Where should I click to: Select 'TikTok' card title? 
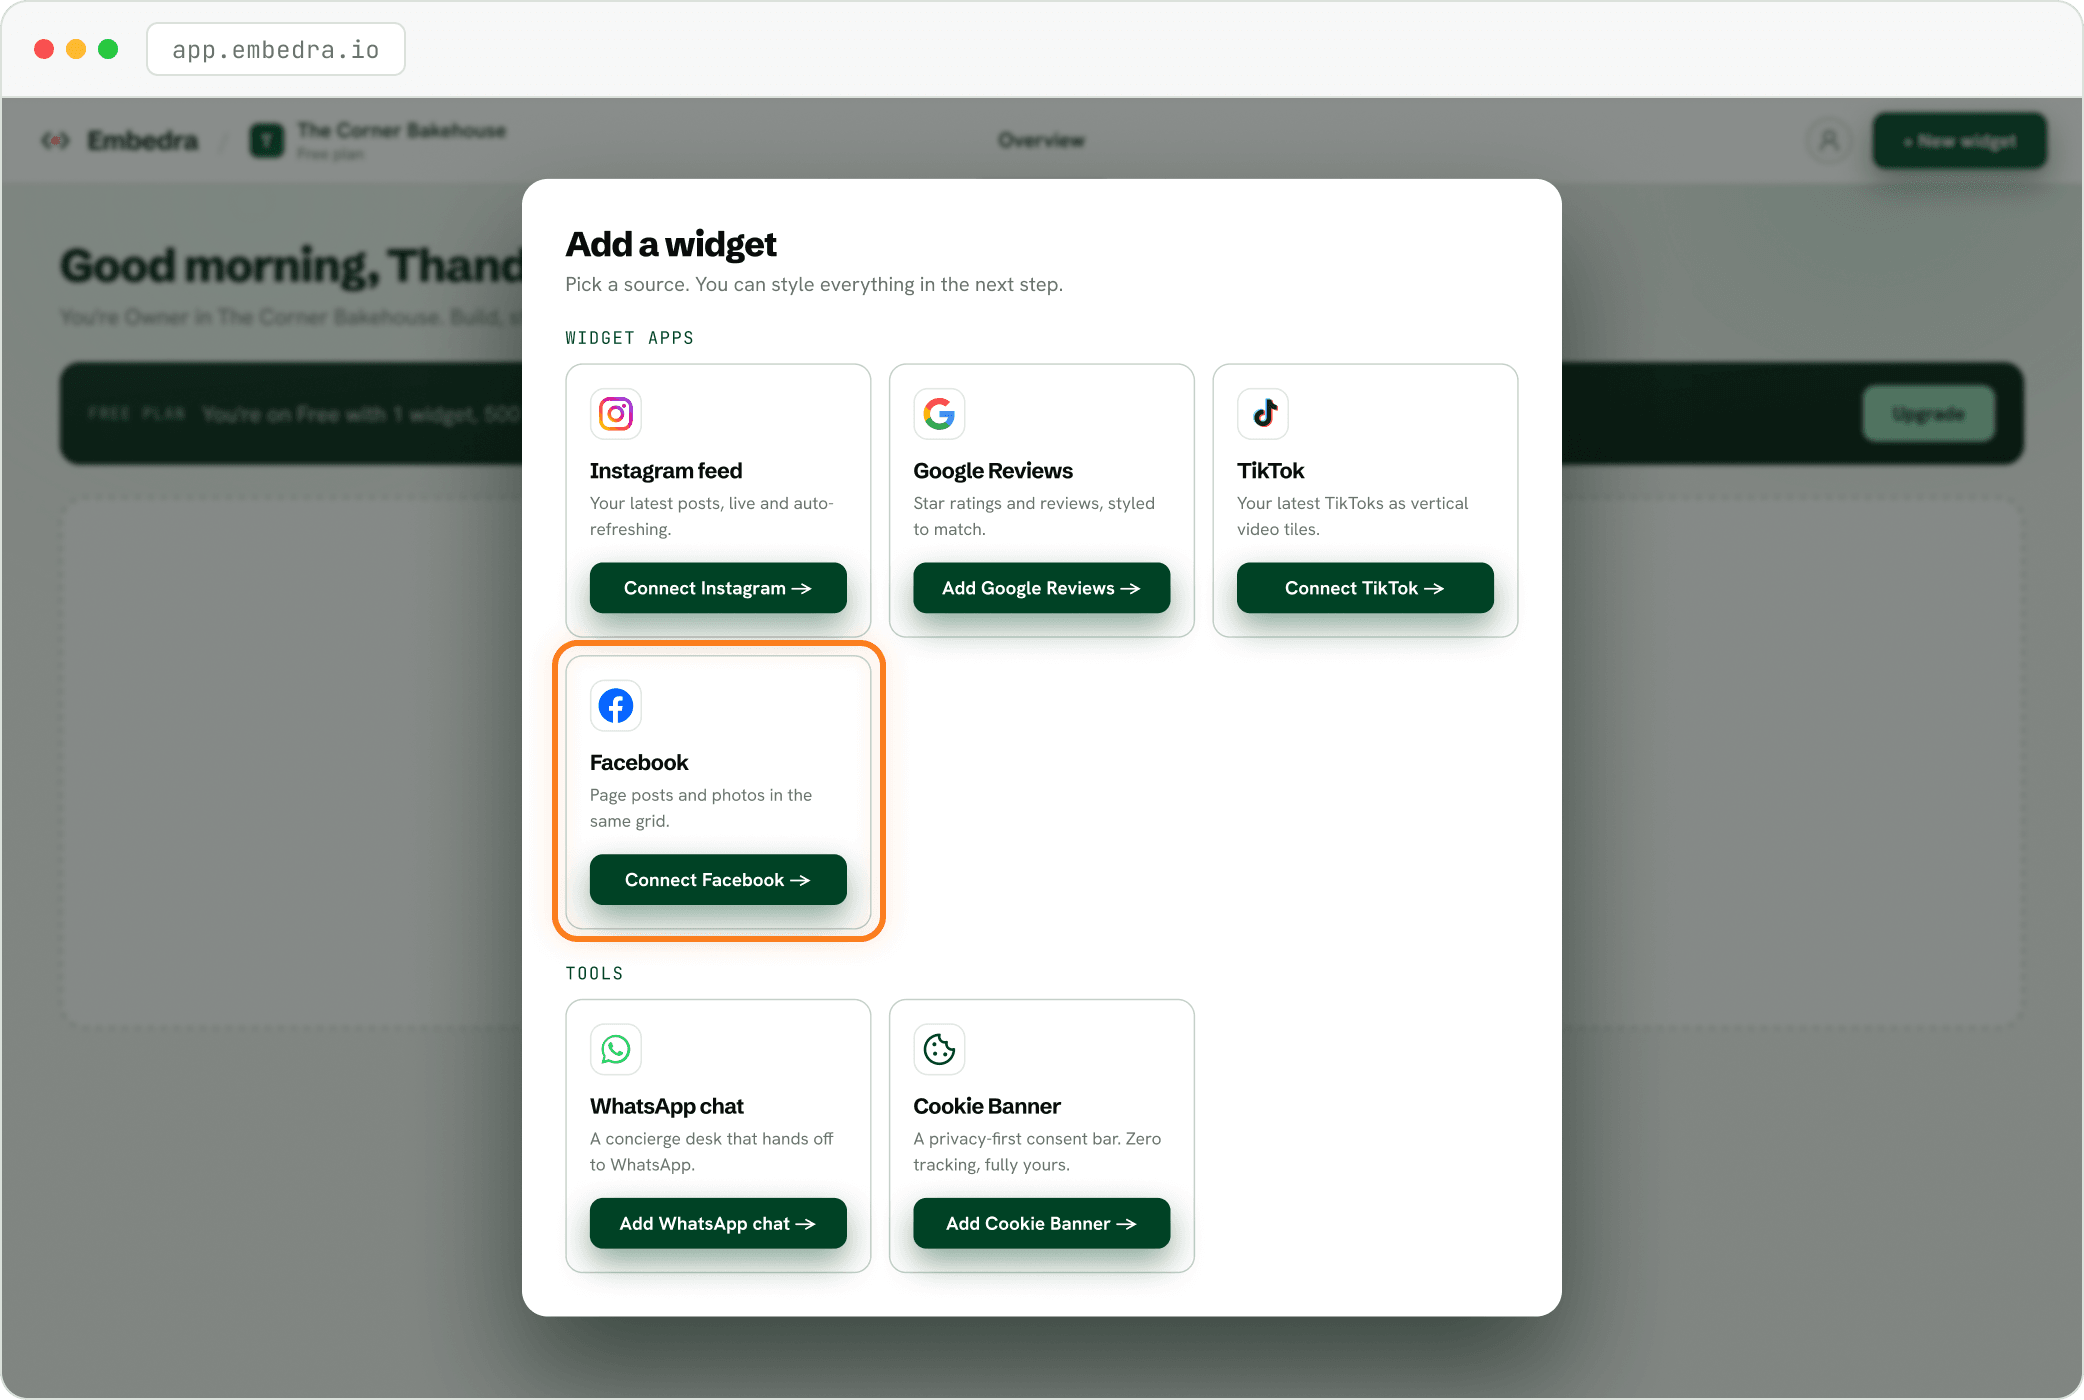(x=1270, y=471)
